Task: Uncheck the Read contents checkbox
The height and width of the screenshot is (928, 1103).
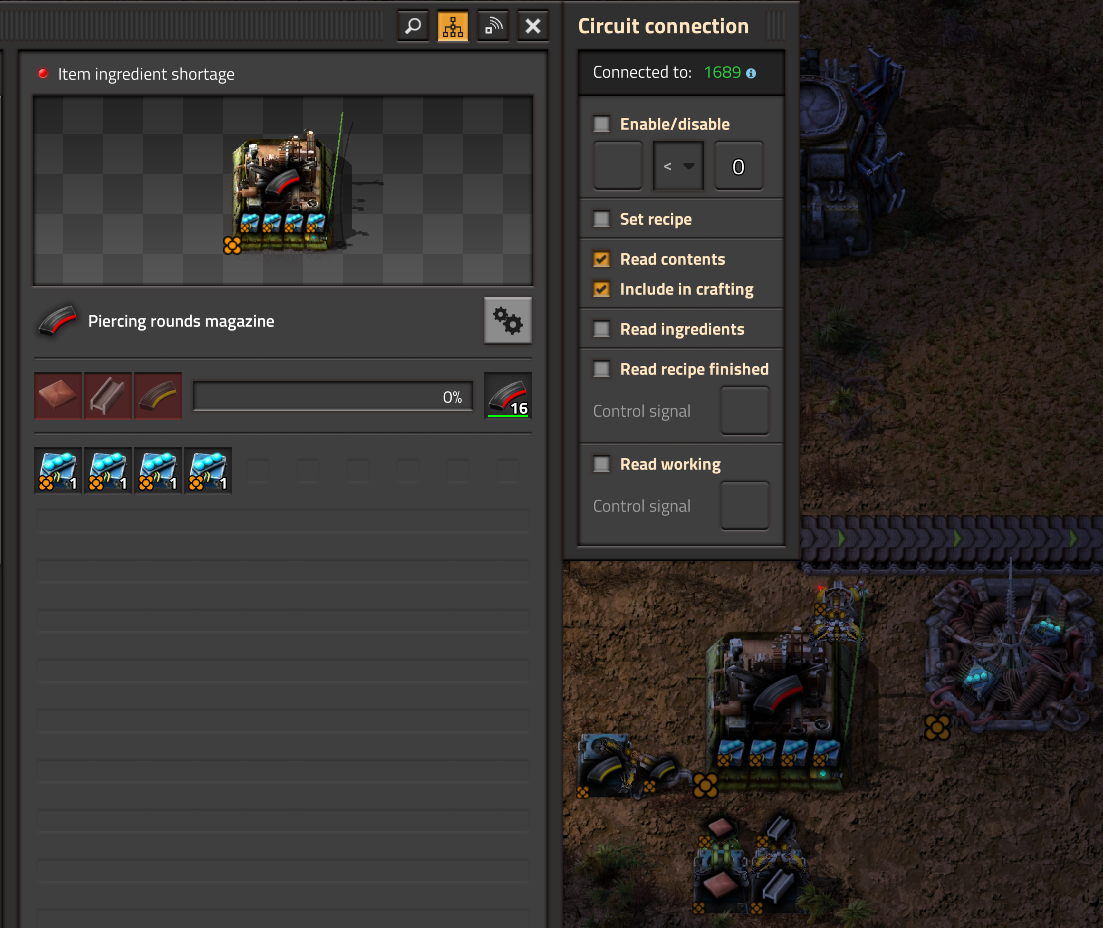Action: coord(601,260)
